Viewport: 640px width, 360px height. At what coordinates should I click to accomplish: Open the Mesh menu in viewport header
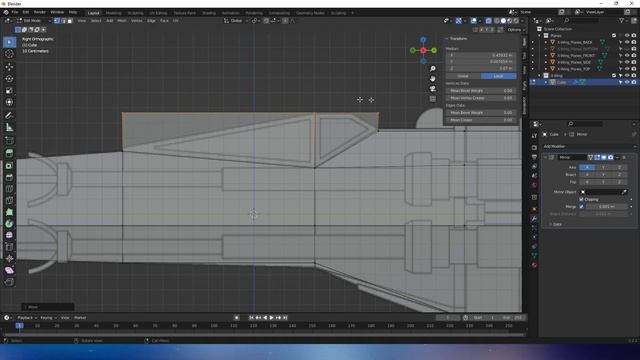click(122, 20)
